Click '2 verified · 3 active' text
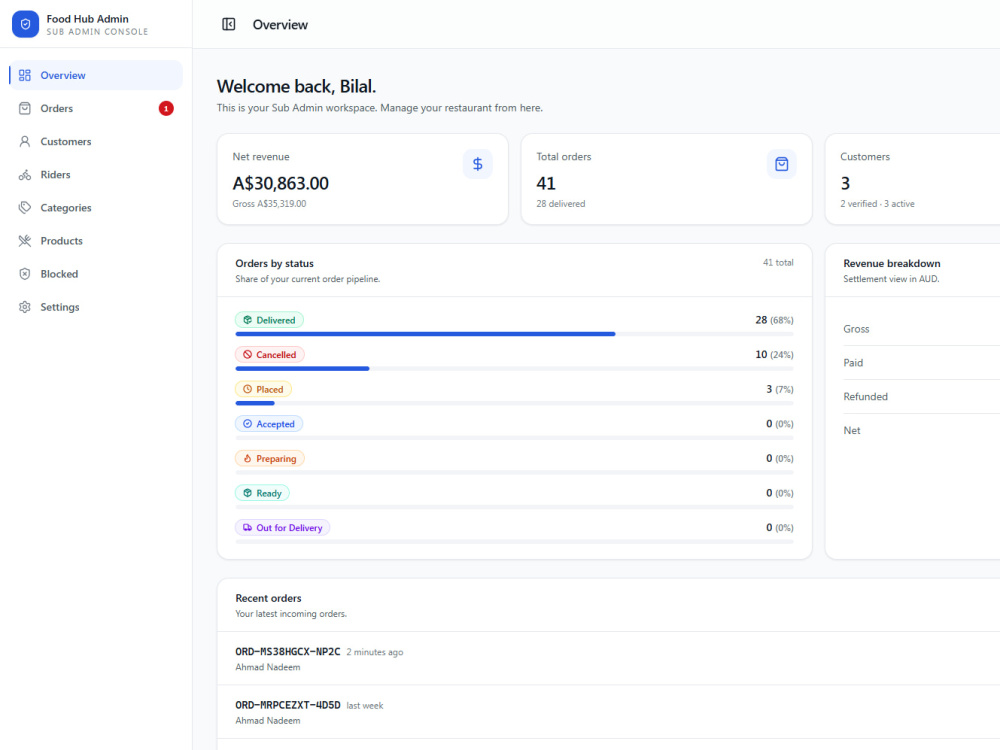Screen dimensions: 1000x750 877,204
